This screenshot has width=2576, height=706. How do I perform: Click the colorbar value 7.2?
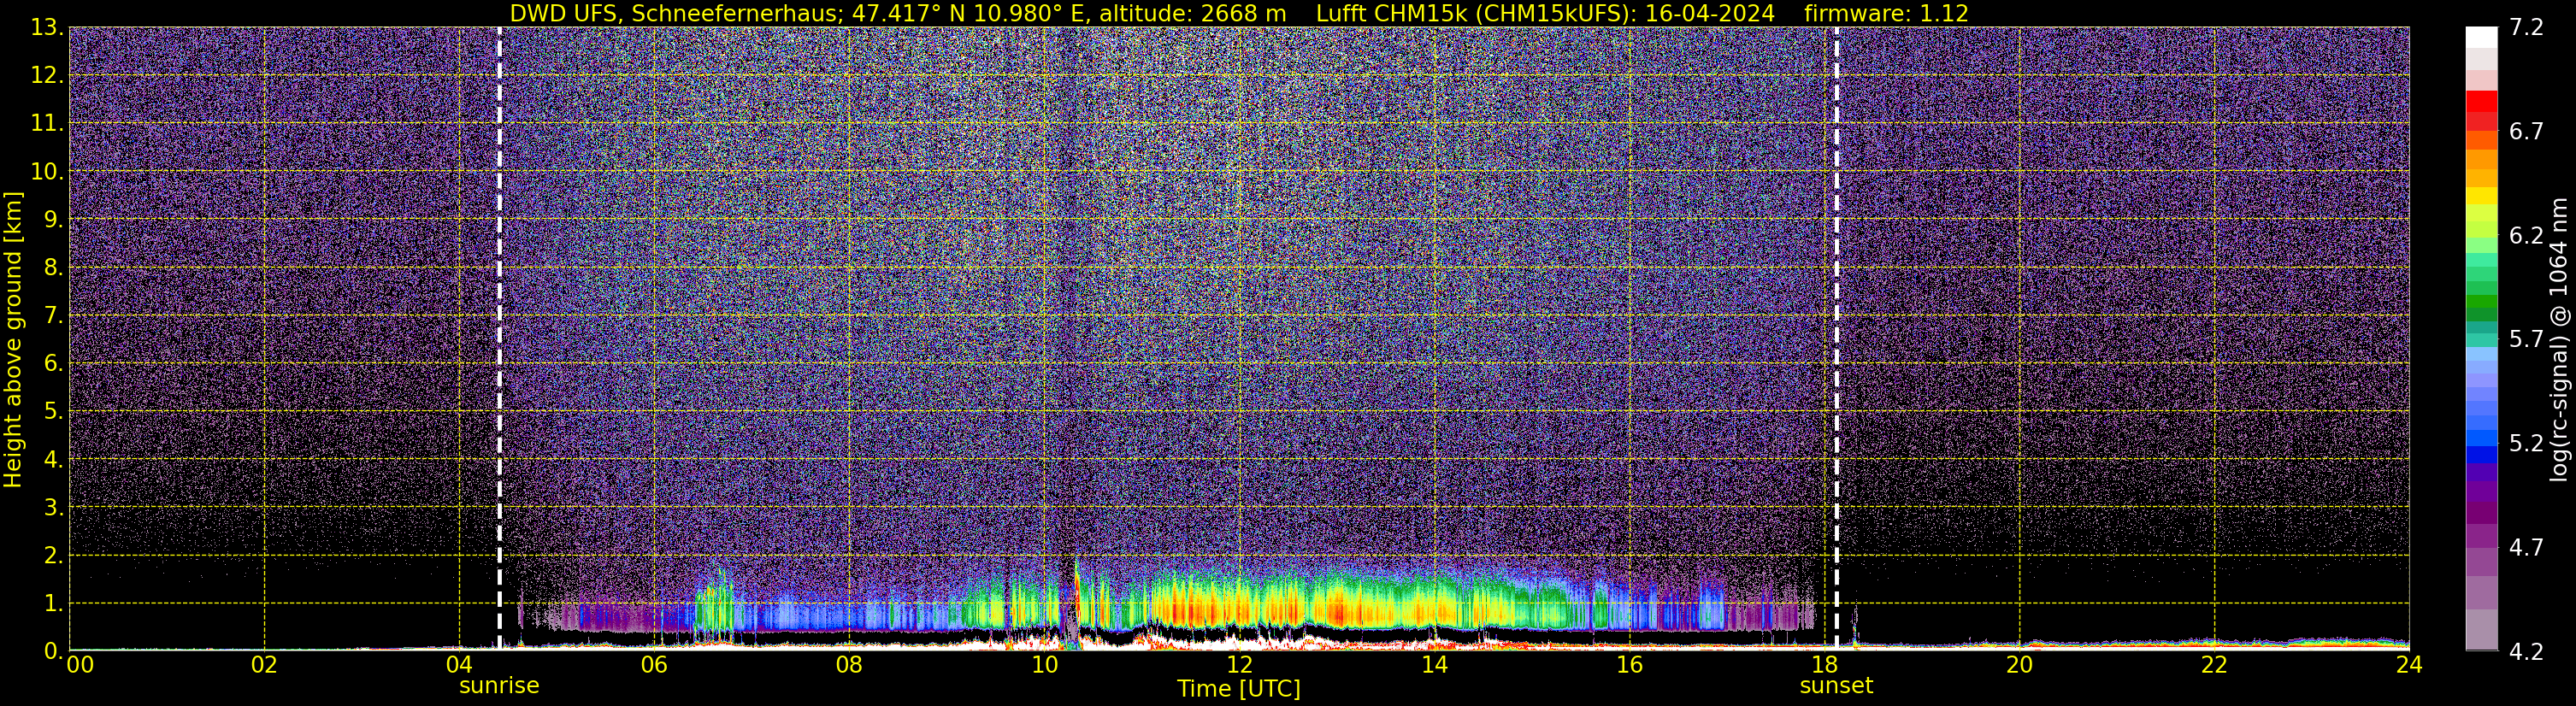click(2526, 28)
